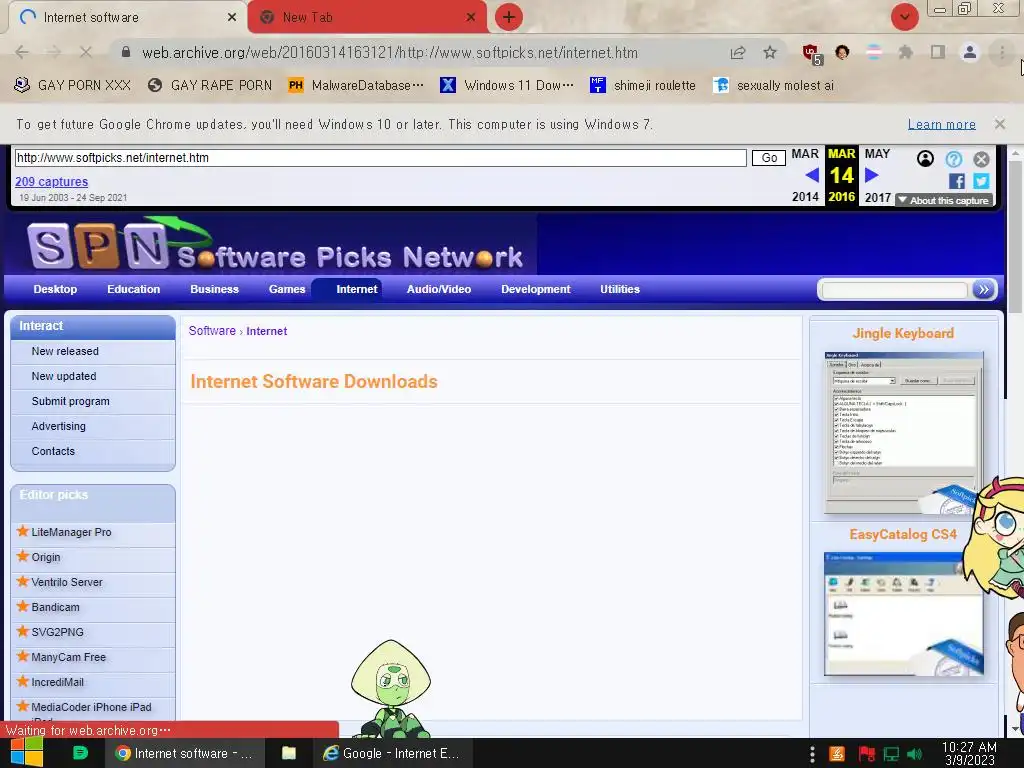Share capture on Facebook icon

(x=957, y=181)
